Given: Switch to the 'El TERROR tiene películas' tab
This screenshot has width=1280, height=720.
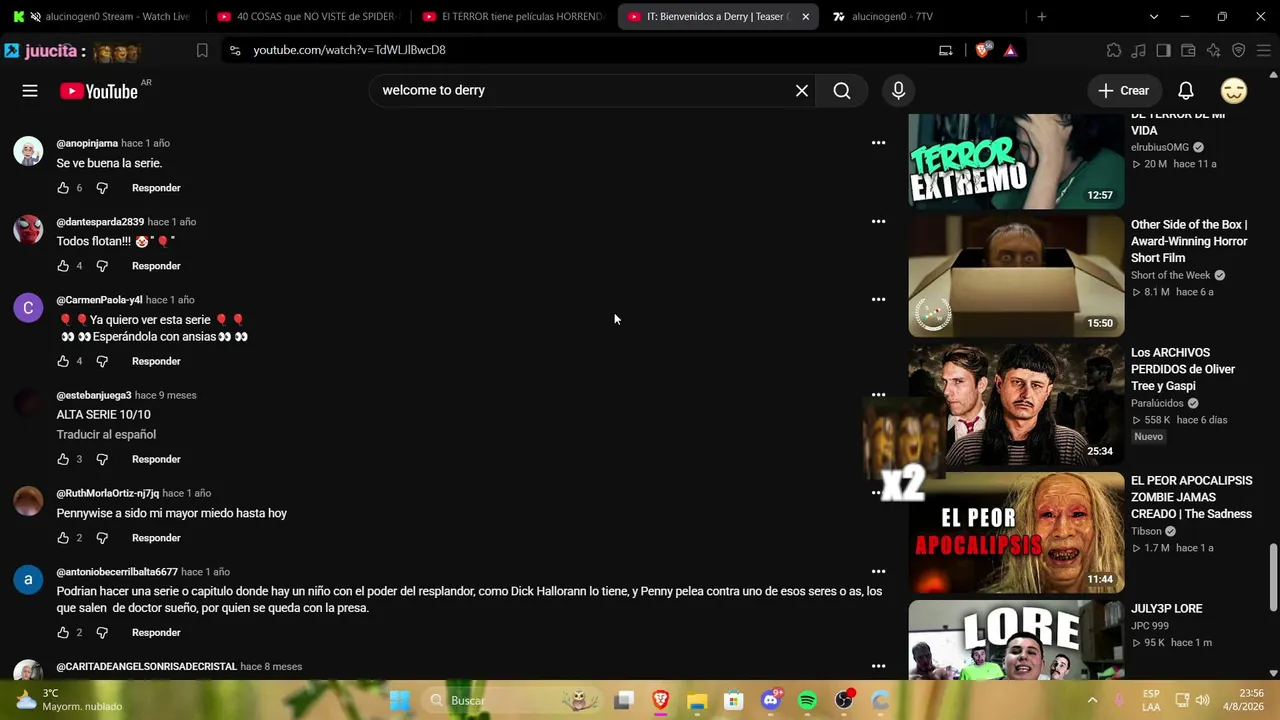Looking at the screenshot, I should 513,17.
